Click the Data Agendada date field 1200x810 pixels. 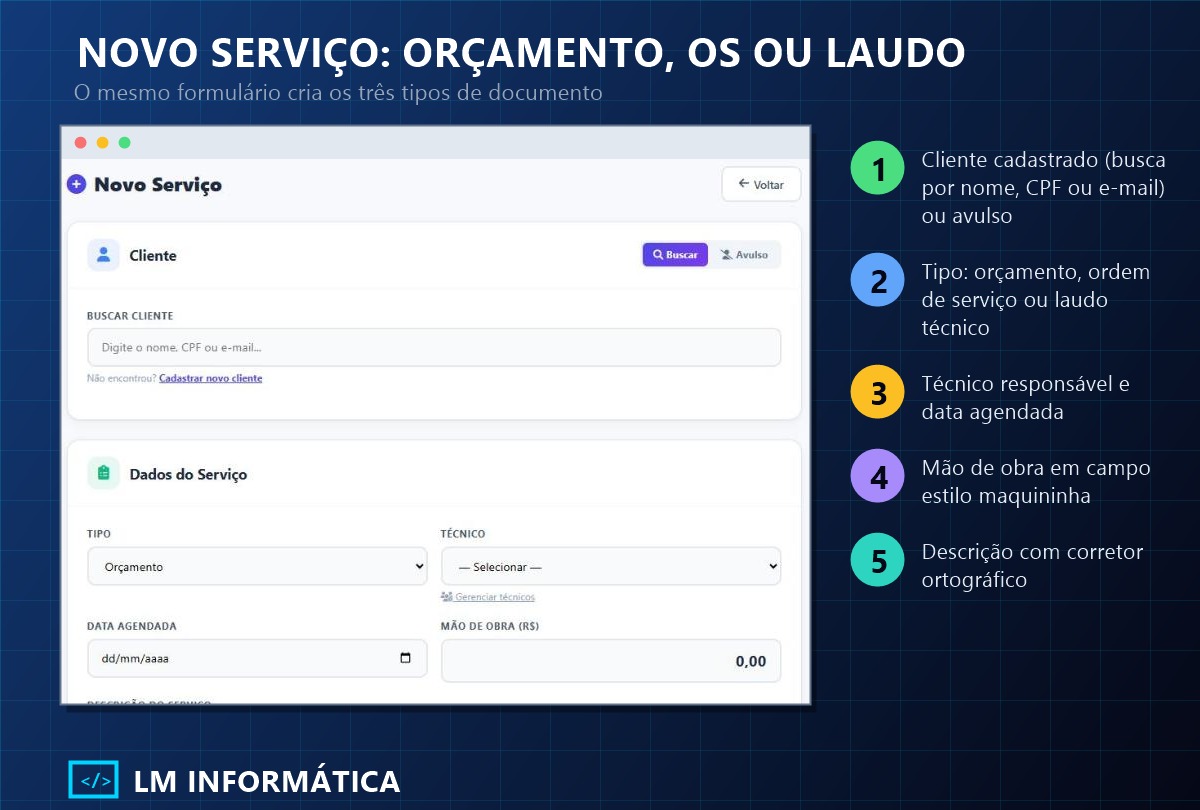pos(257,658)
